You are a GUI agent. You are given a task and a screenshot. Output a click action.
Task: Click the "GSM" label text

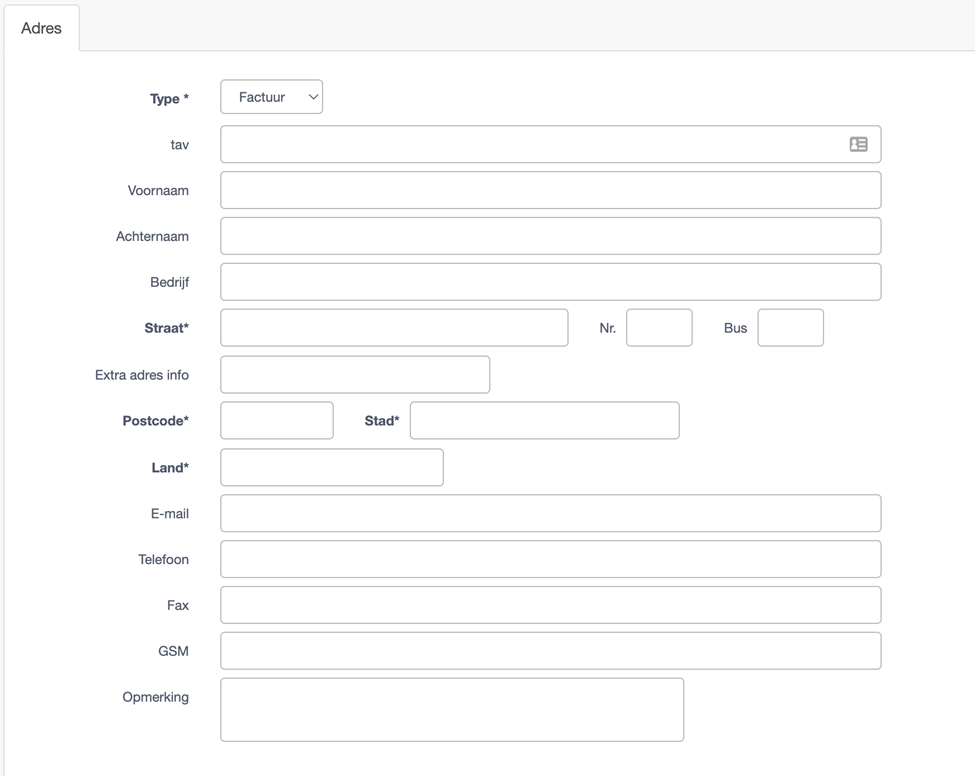173,651
